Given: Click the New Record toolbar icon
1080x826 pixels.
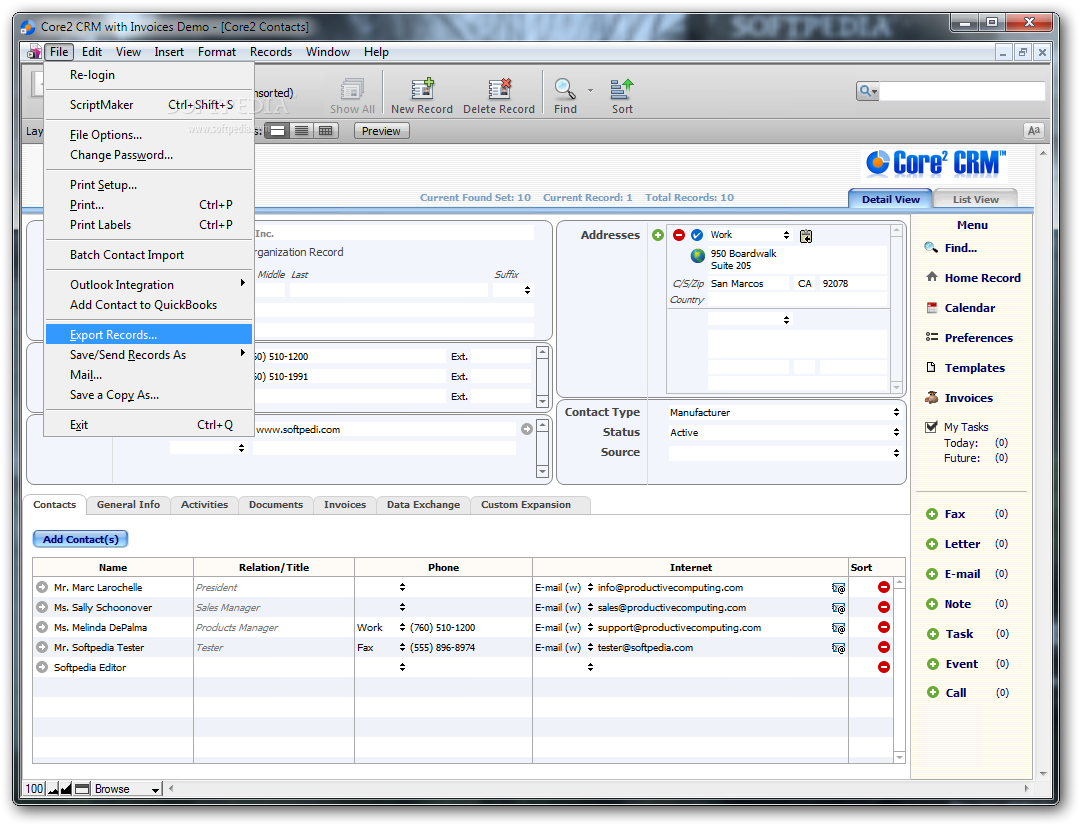Looking at the screenshot, I should click(x=422, y=89).
